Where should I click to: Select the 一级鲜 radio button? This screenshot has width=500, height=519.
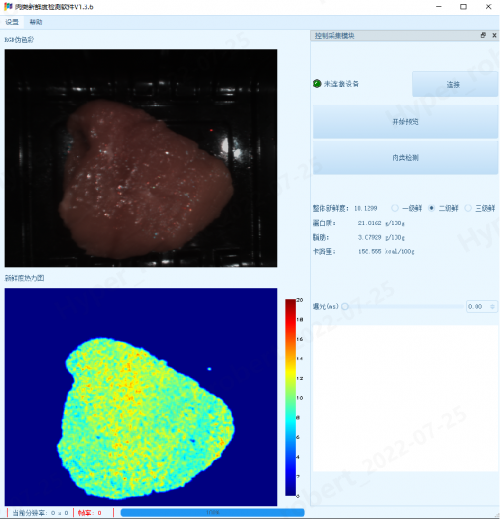pyautogui.click(x=395, y=208)
